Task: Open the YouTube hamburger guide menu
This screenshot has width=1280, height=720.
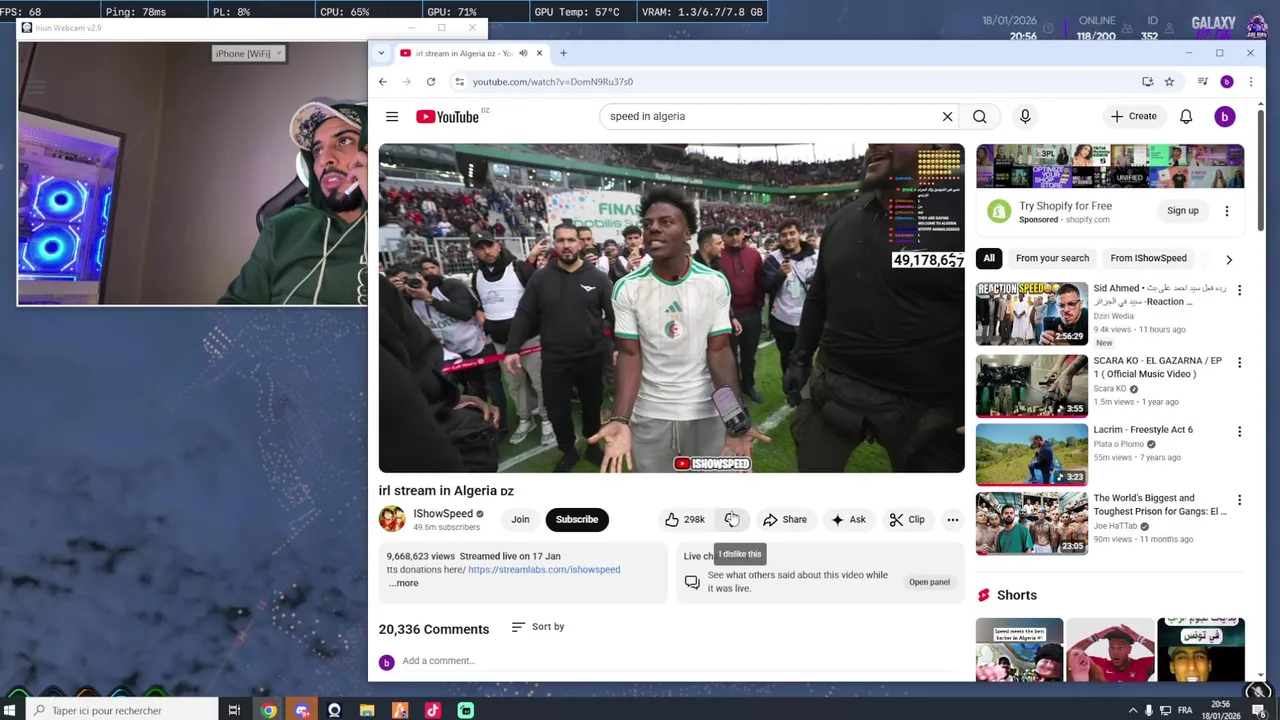Action: tap(392, 117)
